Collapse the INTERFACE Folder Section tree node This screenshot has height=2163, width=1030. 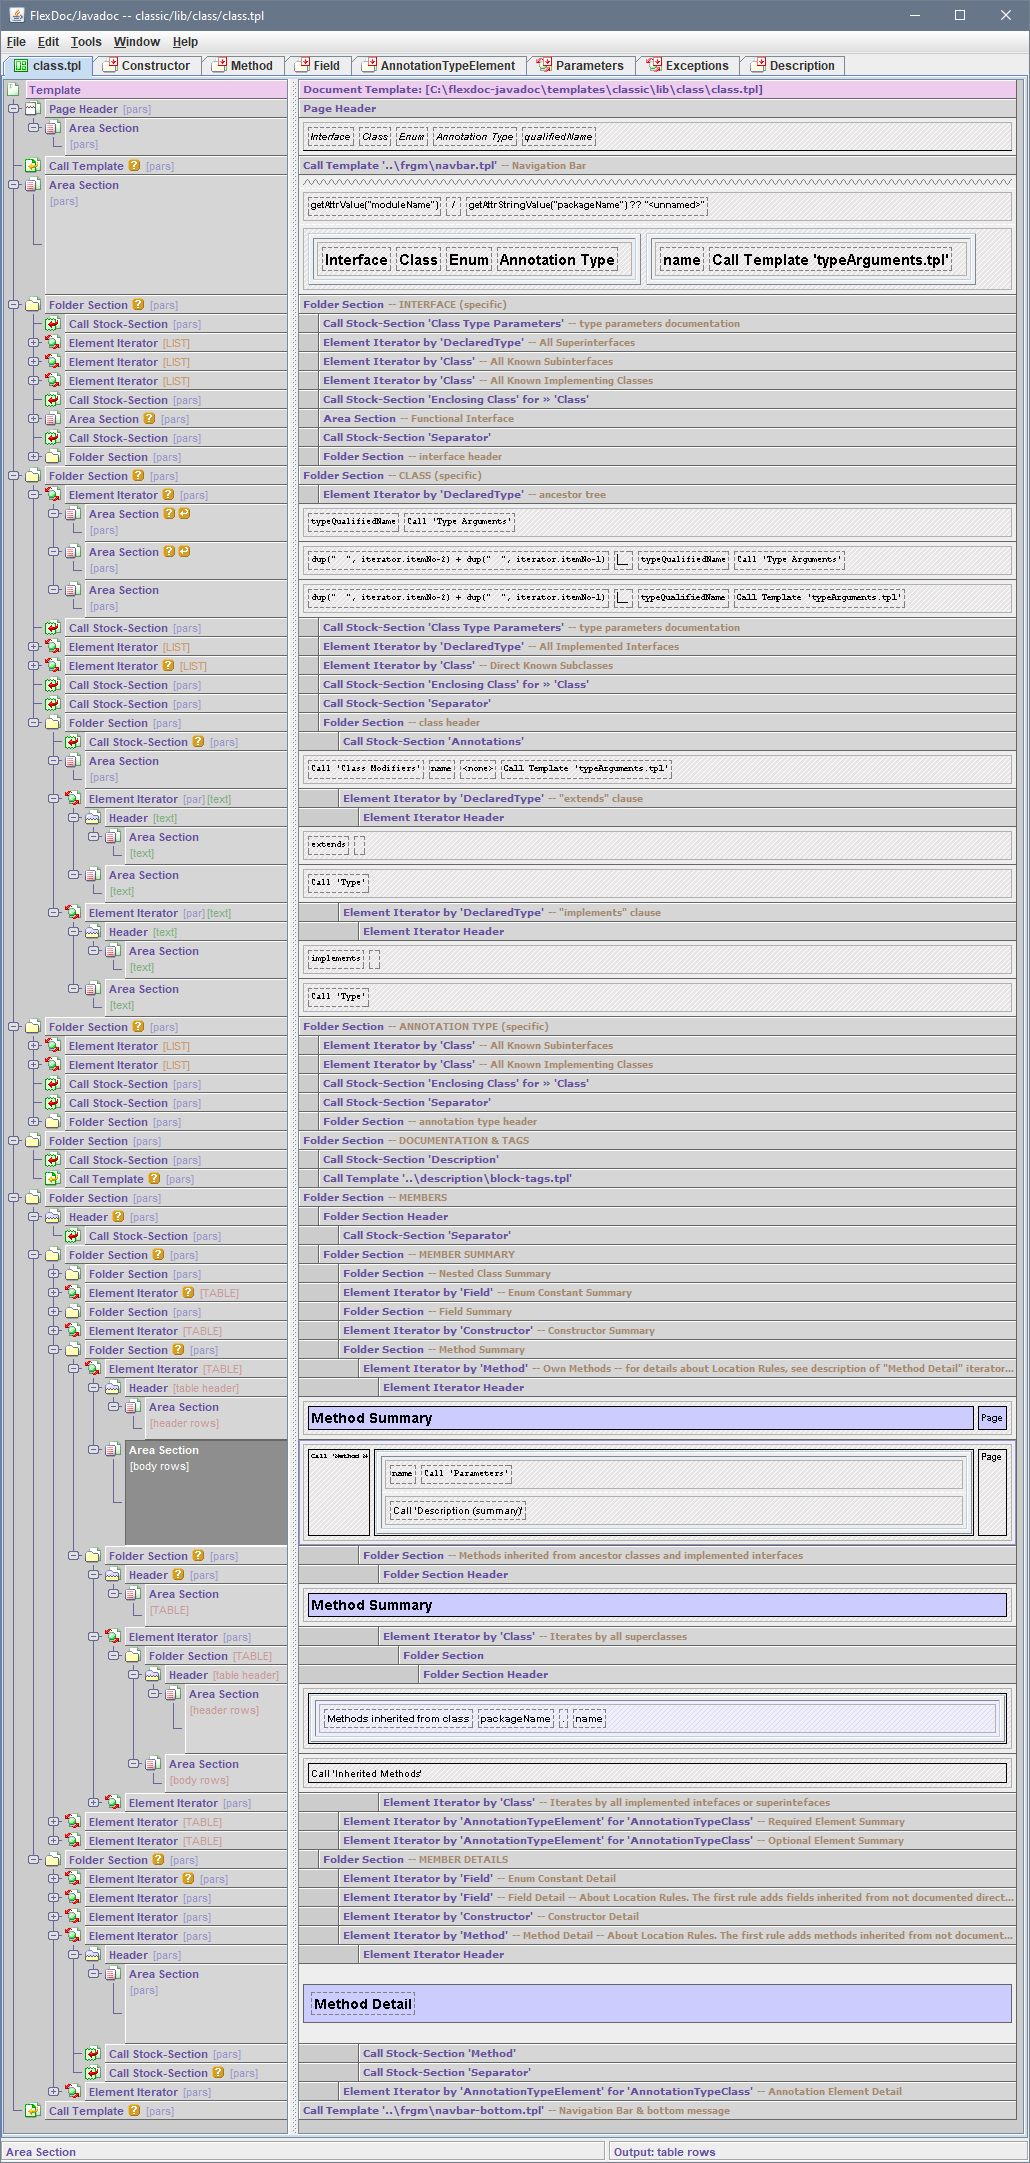click(14, 305)
